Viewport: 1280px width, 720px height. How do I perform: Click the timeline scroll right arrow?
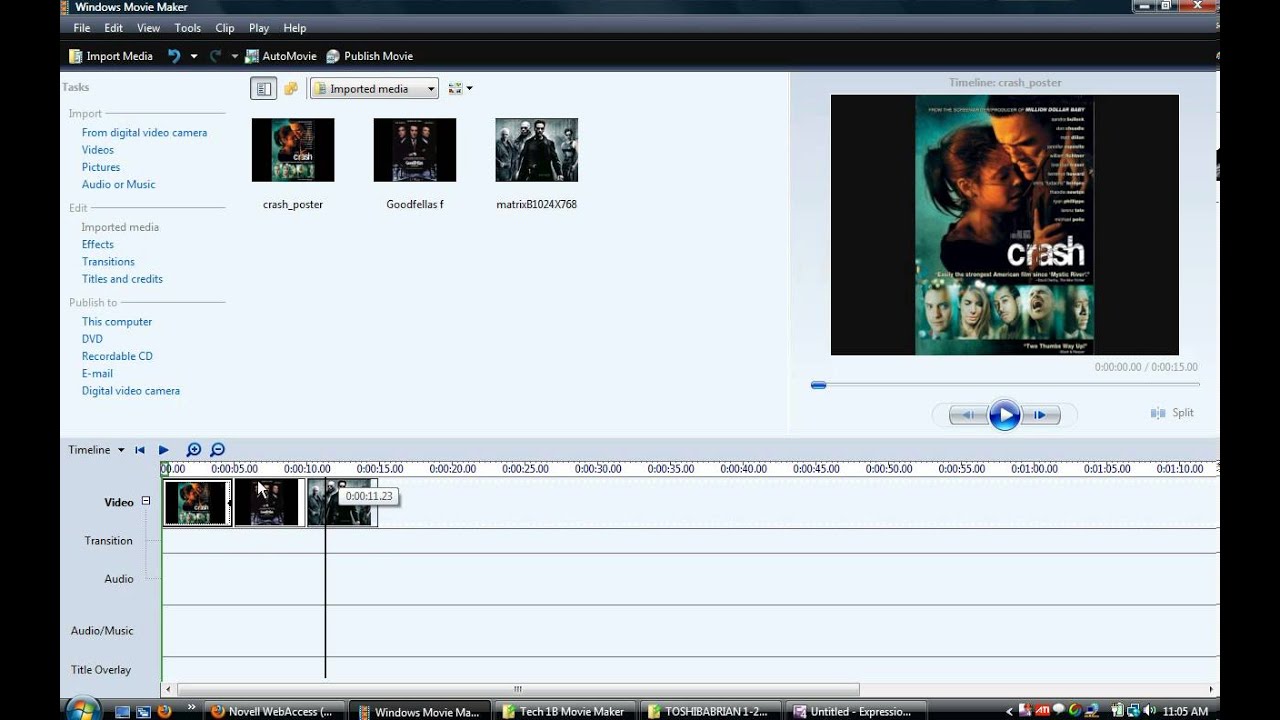point(1212,689)
